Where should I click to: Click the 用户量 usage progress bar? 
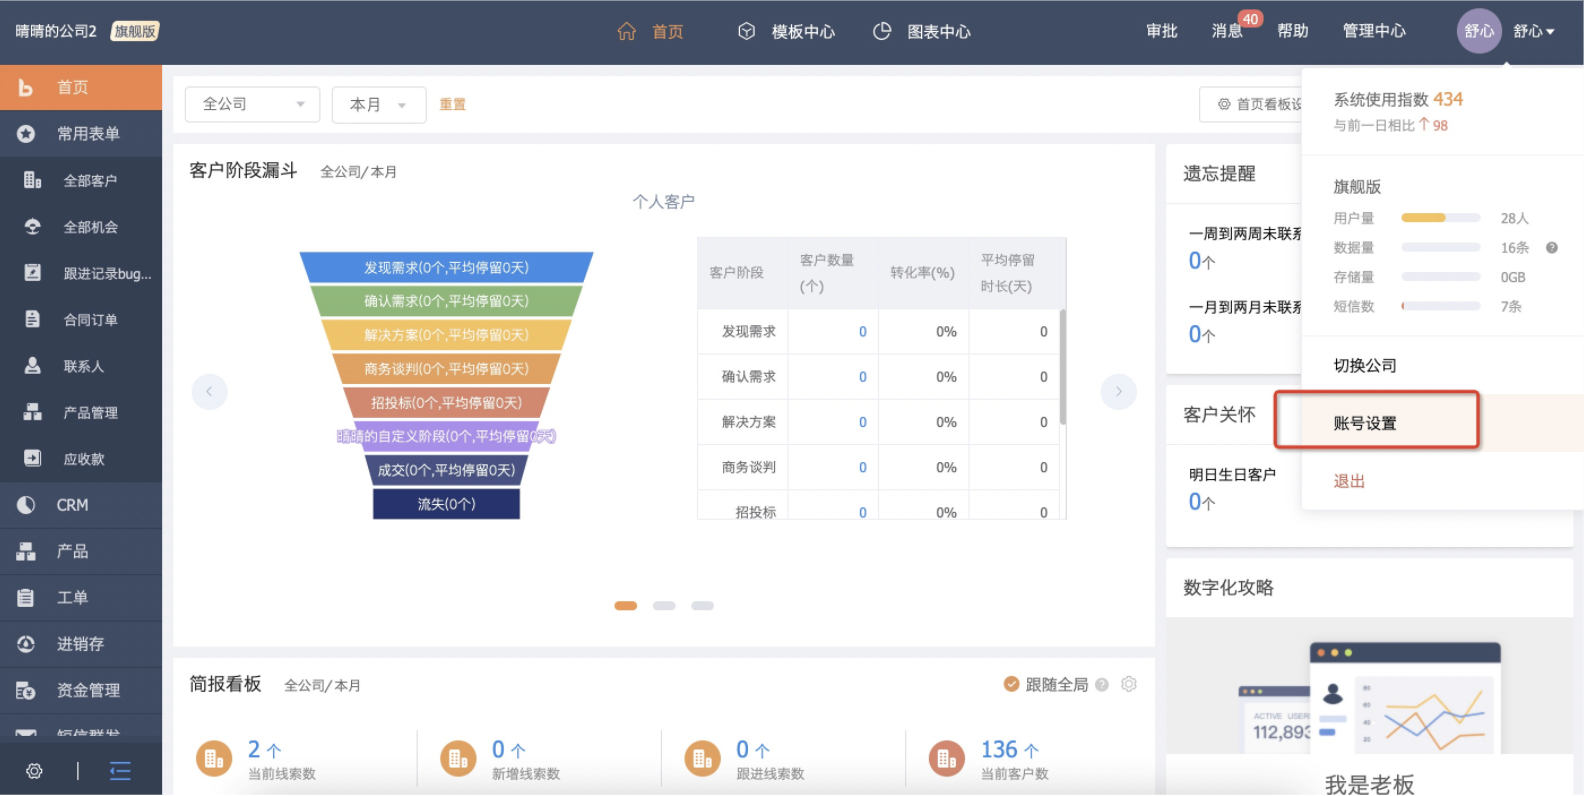(x=1440, y=218)
